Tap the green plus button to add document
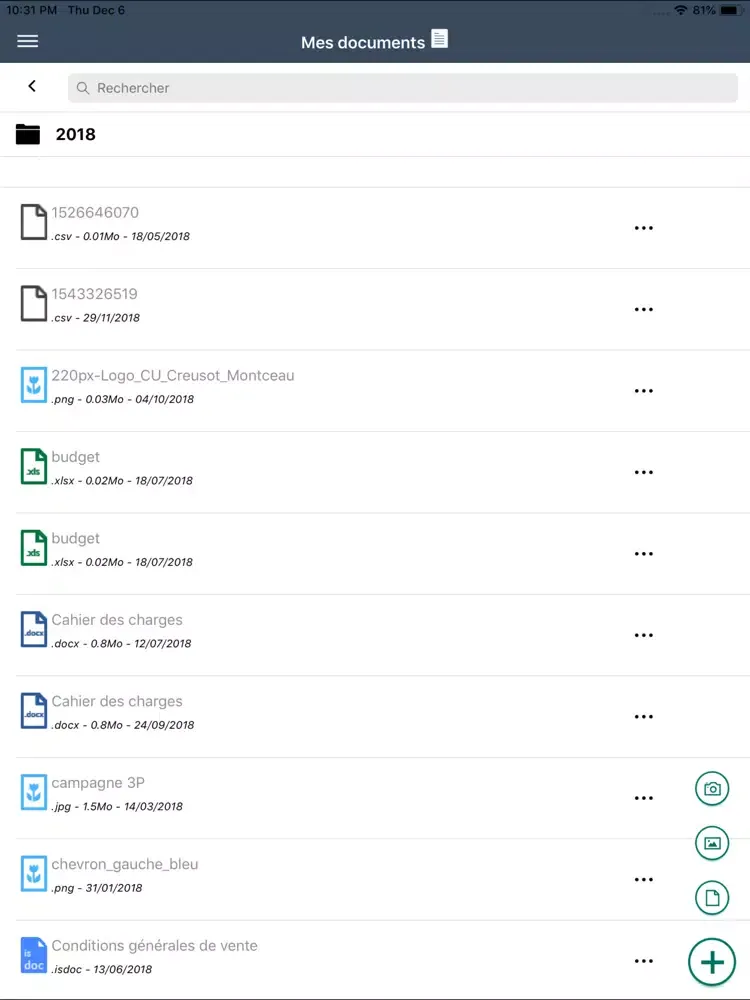 coord(711,961)
